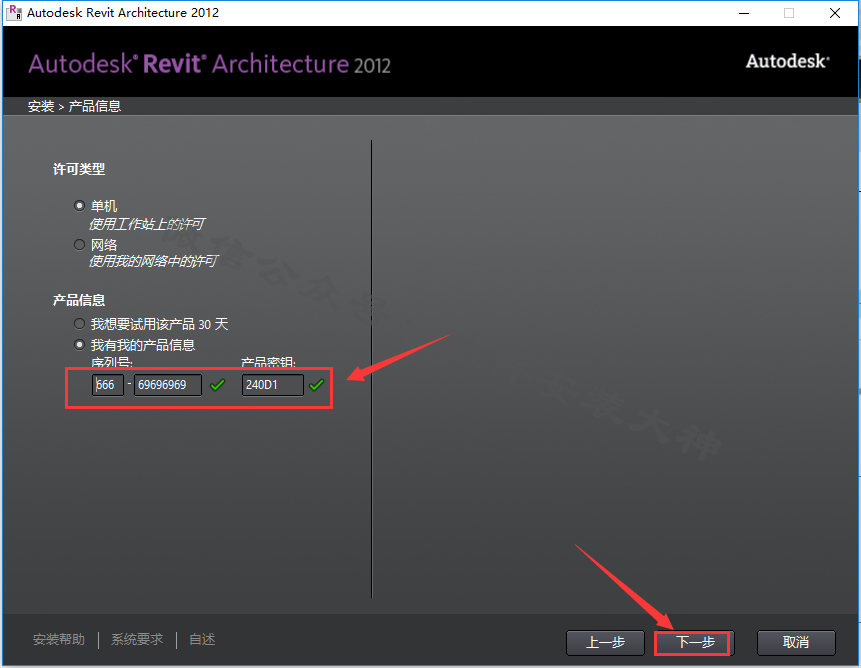The height and width of the screenshot is (668, 861).
Task: Choose 我想要试用该产品 30 天 trial option
Action: (x=80, y=324)
